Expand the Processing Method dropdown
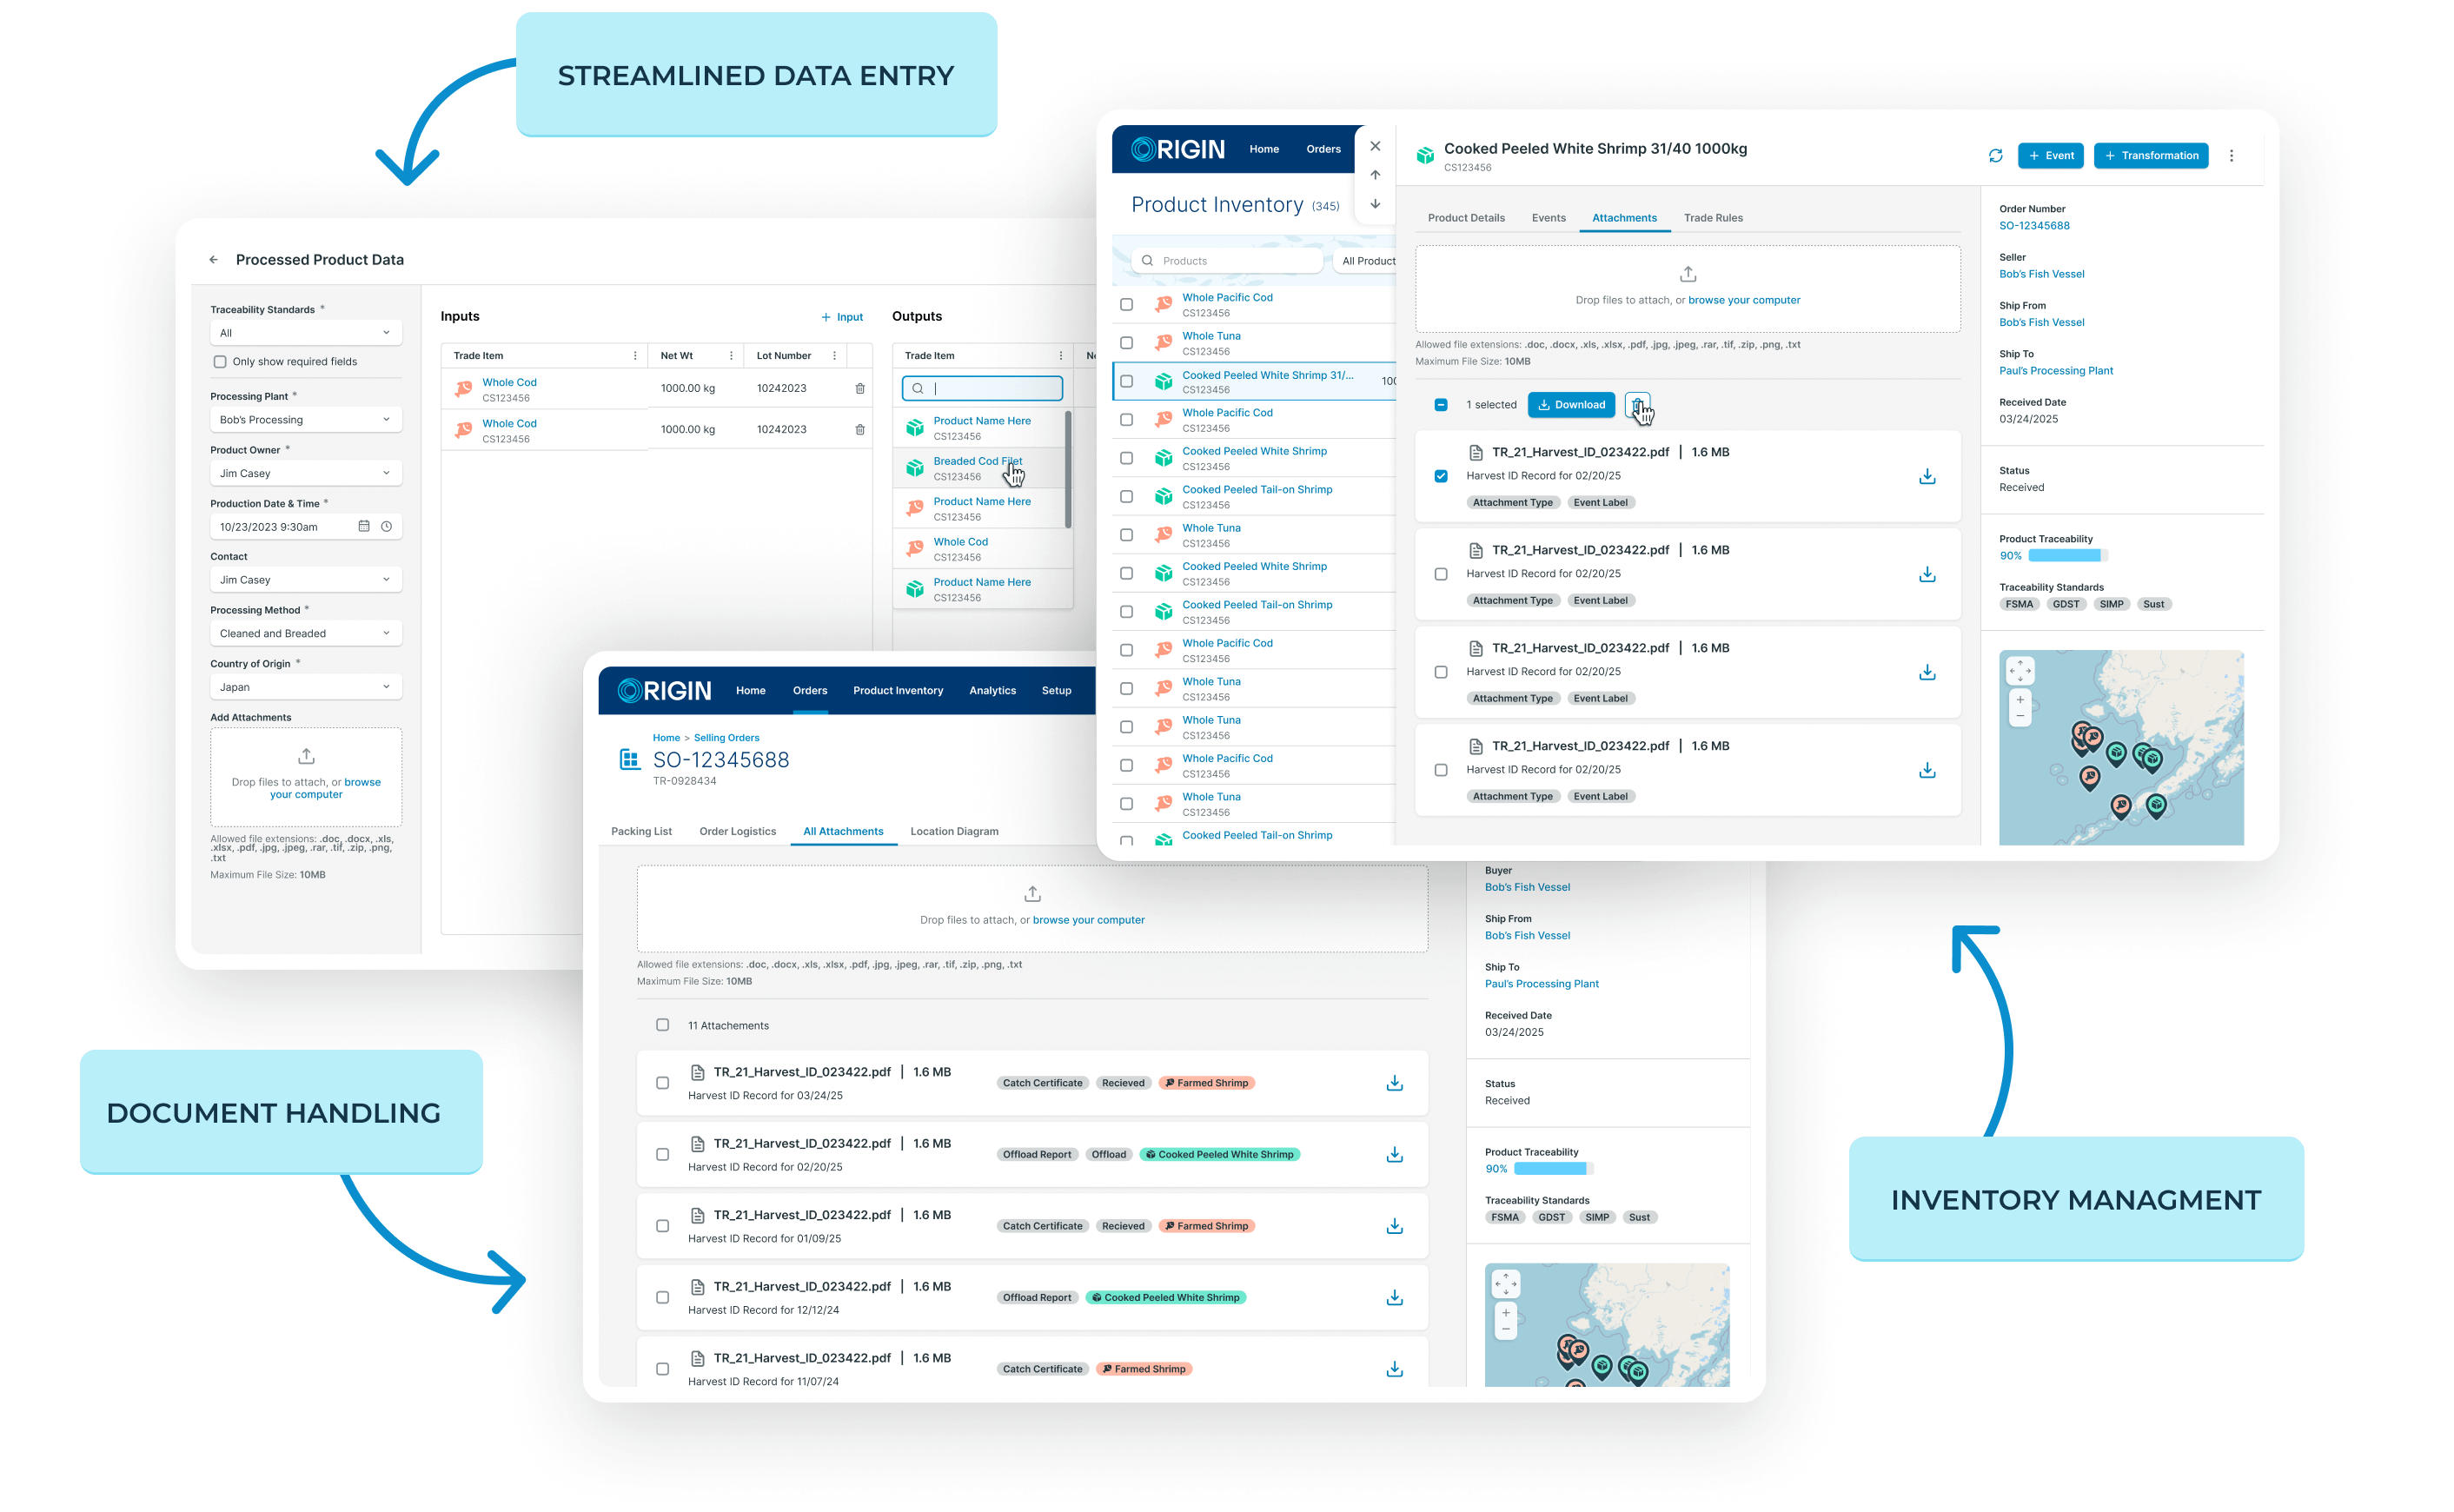2454x1512 pixels. click(305, 634)
